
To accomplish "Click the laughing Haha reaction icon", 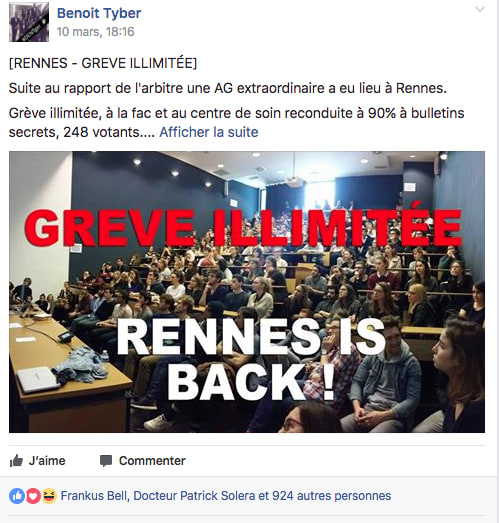I will (x=49, y=496).
